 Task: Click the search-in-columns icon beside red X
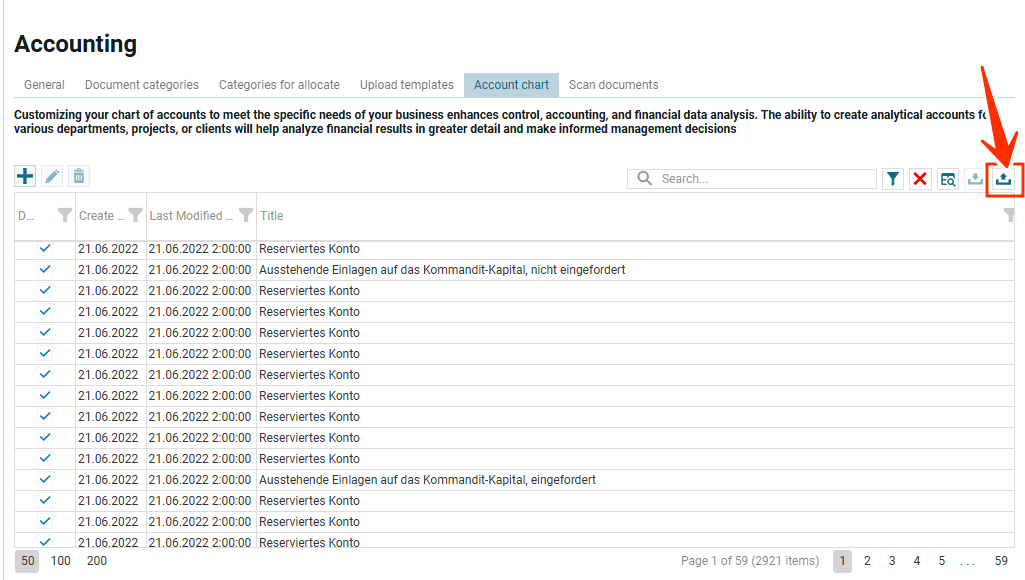coord(947,179)
